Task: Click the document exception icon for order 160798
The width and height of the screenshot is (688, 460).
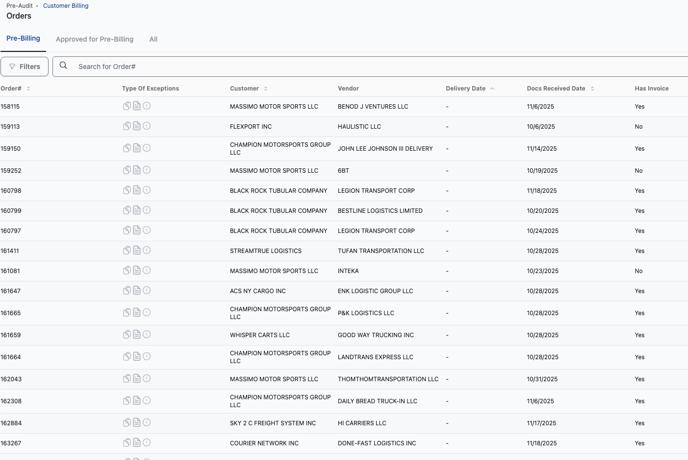Action: (137, 190)
